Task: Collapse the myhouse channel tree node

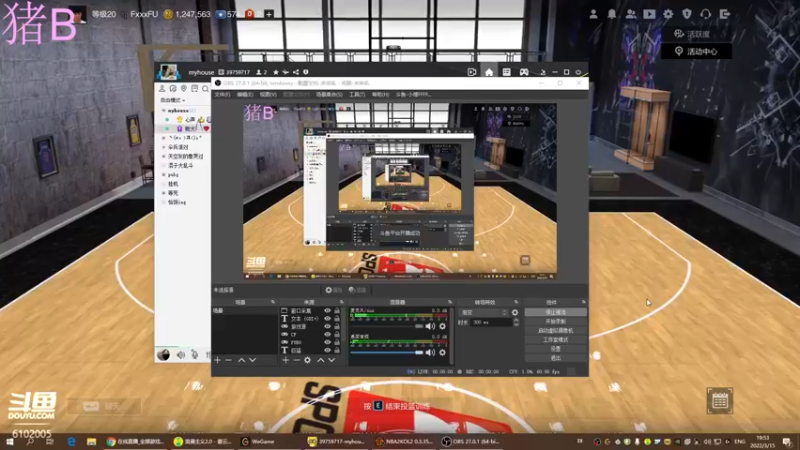Action: tap(164, 110)
